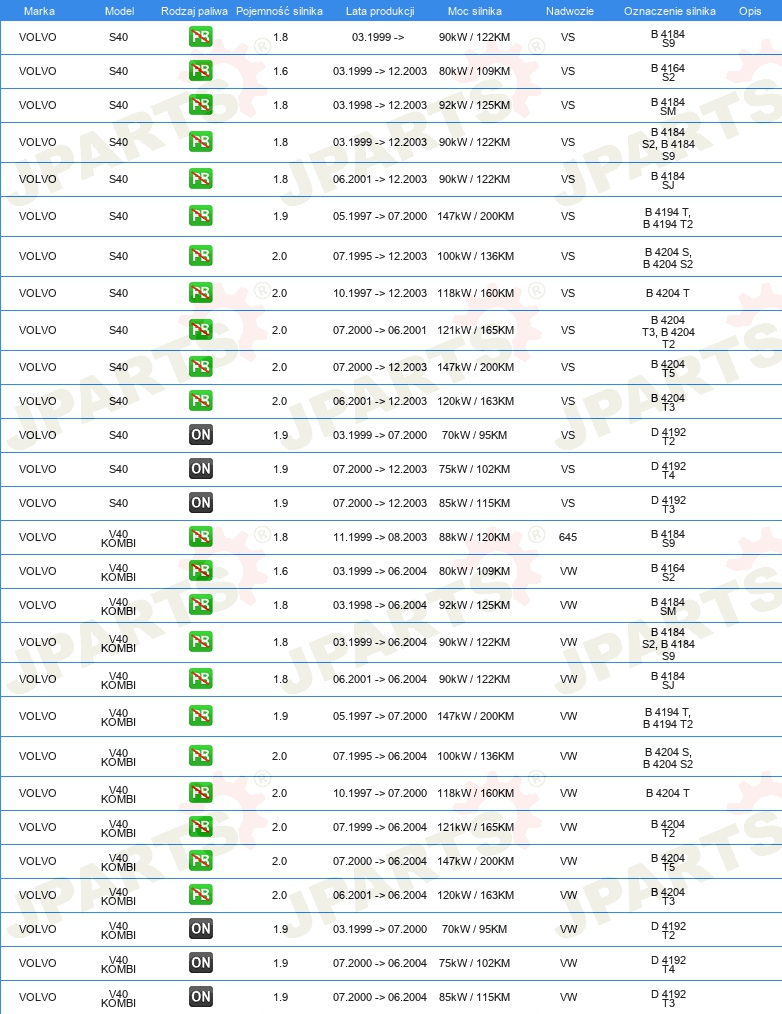The image size is (782, 1014).
Task: Click diesel ON icon in S40 70kW / 95KM row
Action: click(x=201, y=435)
